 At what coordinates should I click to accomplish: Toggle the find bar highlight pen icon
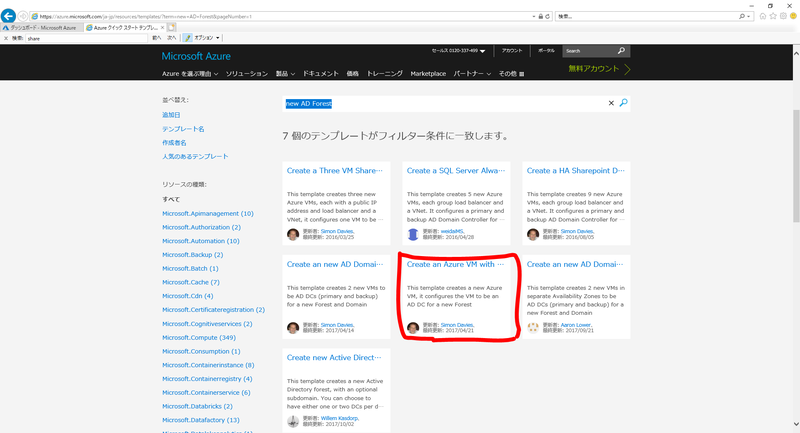[x=187, y=38]
